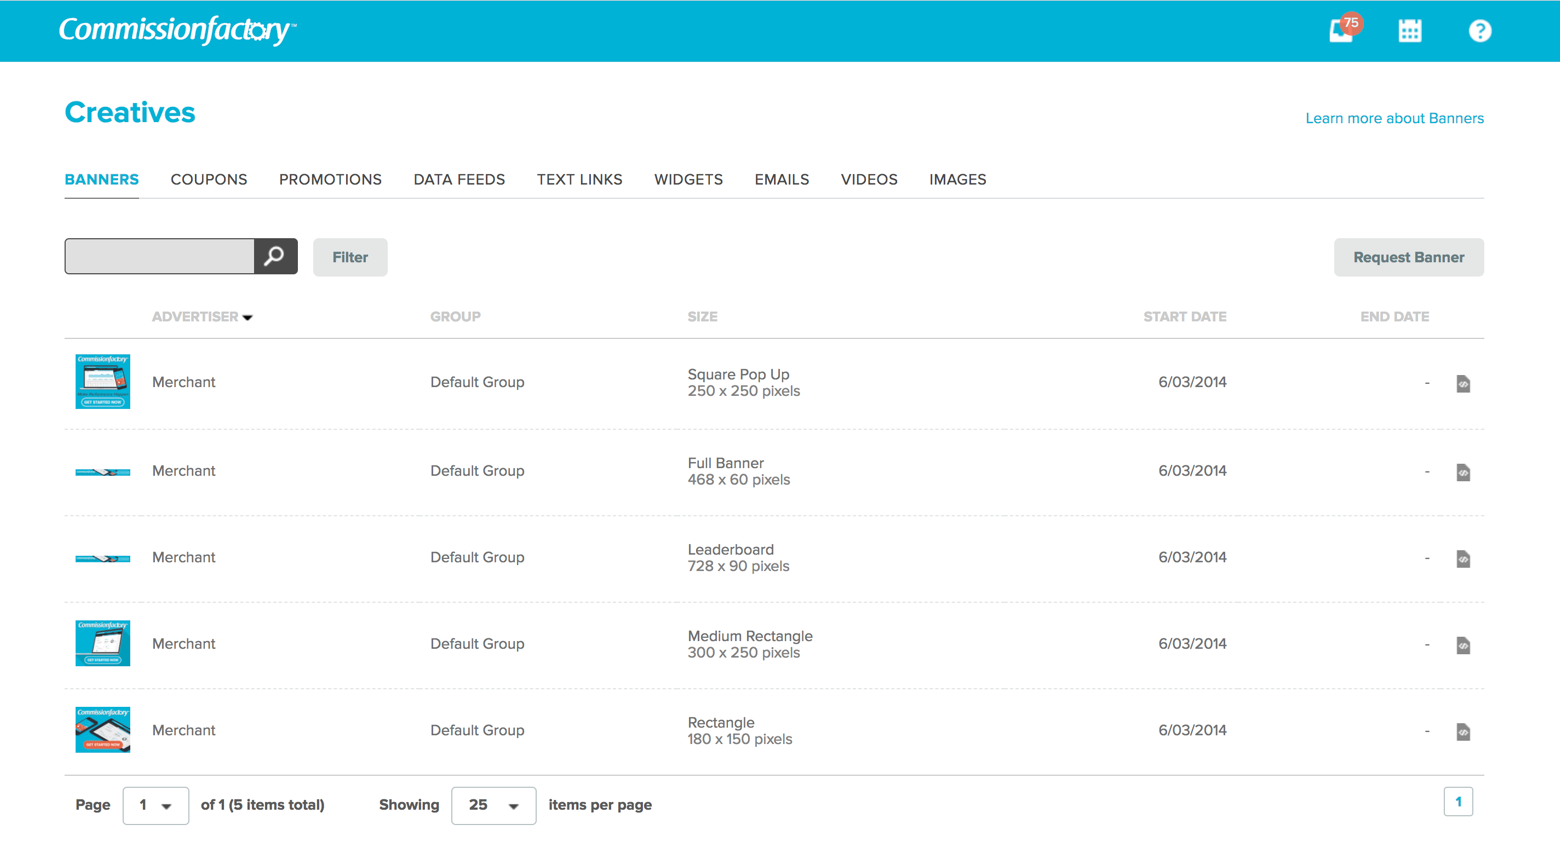Open the Data Feeds tab
The image size is (1560, 864).
[x=459, y=180]
